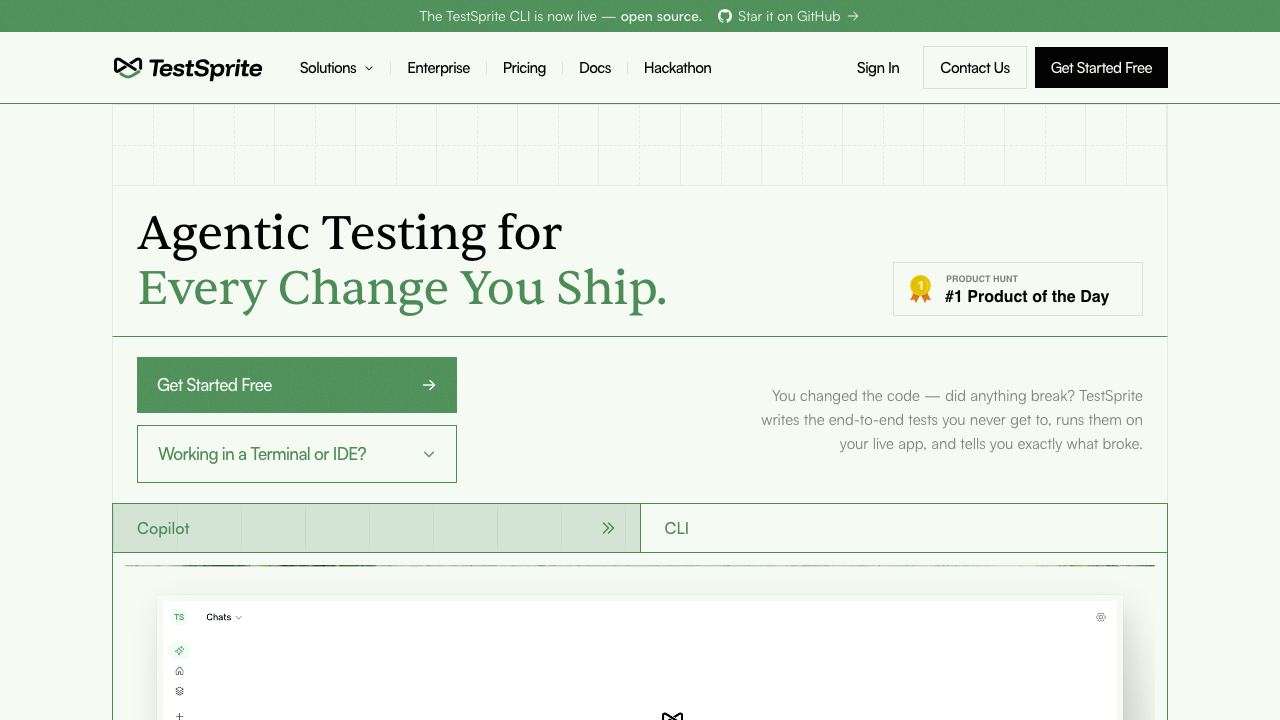The width and height of the screenshot is (1280, 720).
Task: Click the settings gear icon in the preview
Action: [1101, 617]
